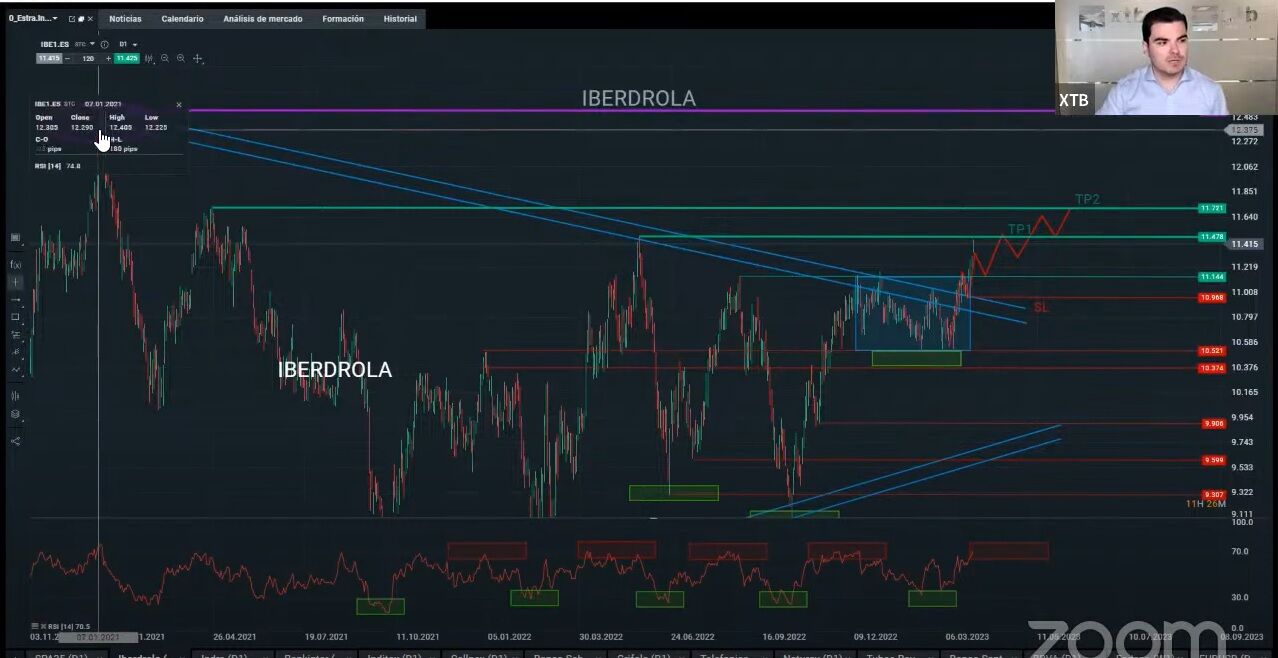The image size is (1278, 658).
Task: Close the 0_Estra.In workspace tab
Action: [x=90, y=18]
